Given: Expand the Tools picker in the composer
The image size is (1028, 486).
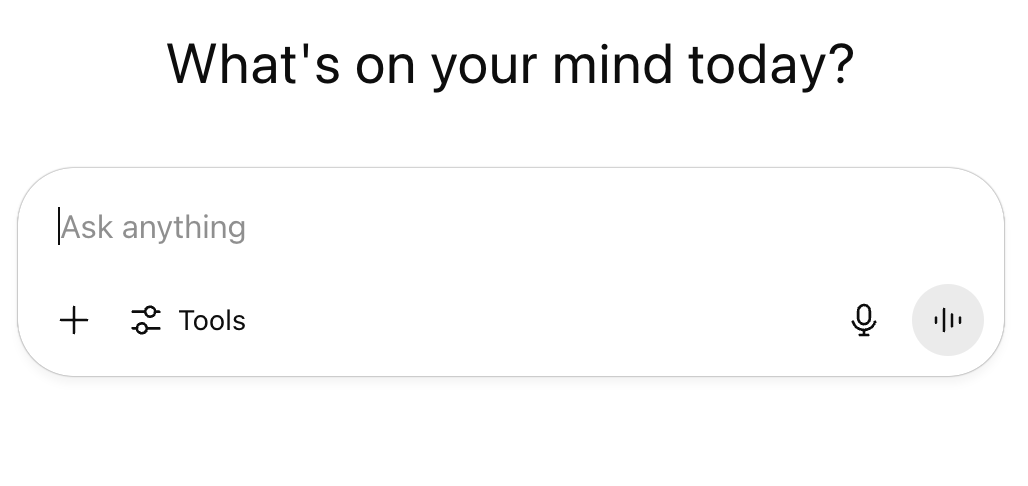Looking at the screenshot, I should pyautogui.click(x=188, y=321).
